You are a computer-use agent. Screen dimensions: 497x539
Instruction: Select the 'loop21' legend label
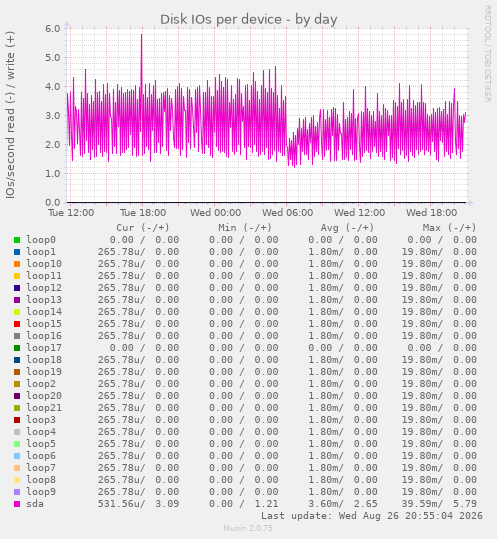pyautogui.click(x=44, y=408)
